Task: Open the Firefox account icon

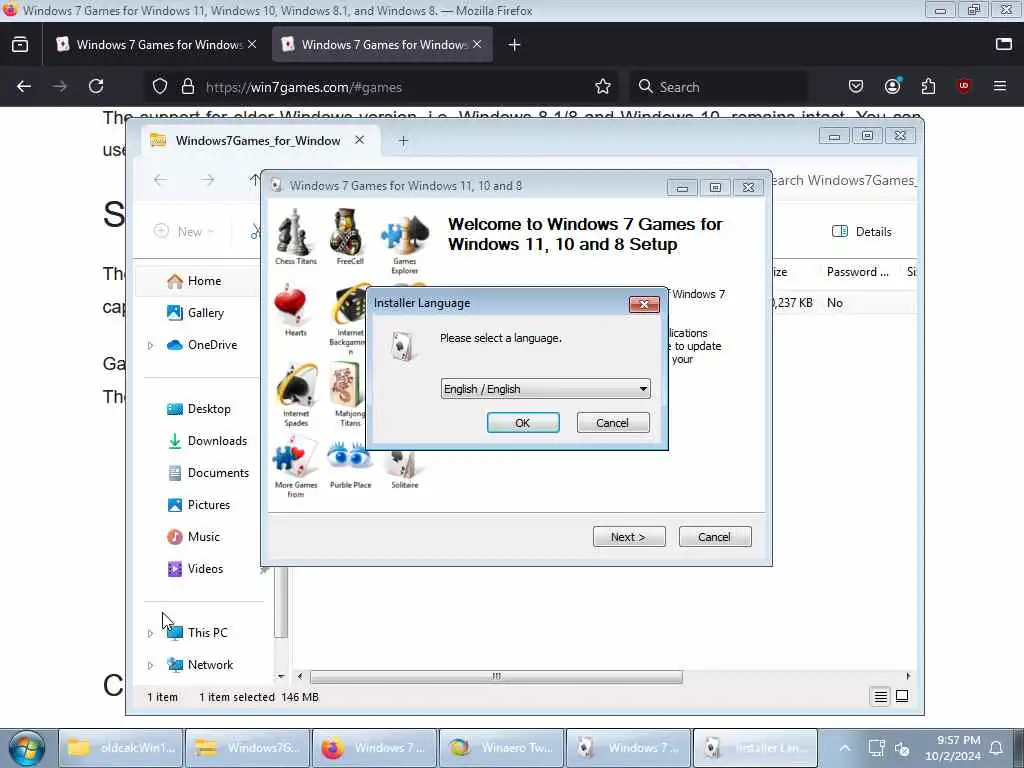Action: 892,86
